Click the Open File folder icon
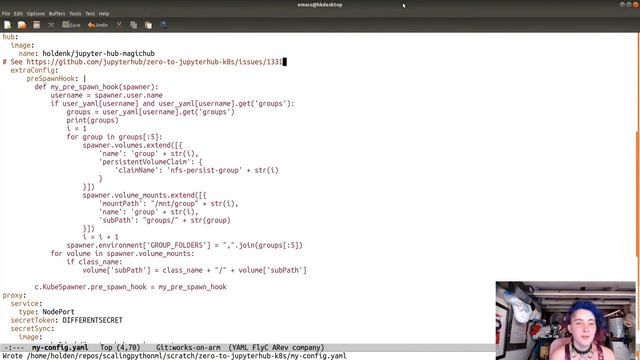The width and height of the screenshot is (640, 360). (22, 25)
